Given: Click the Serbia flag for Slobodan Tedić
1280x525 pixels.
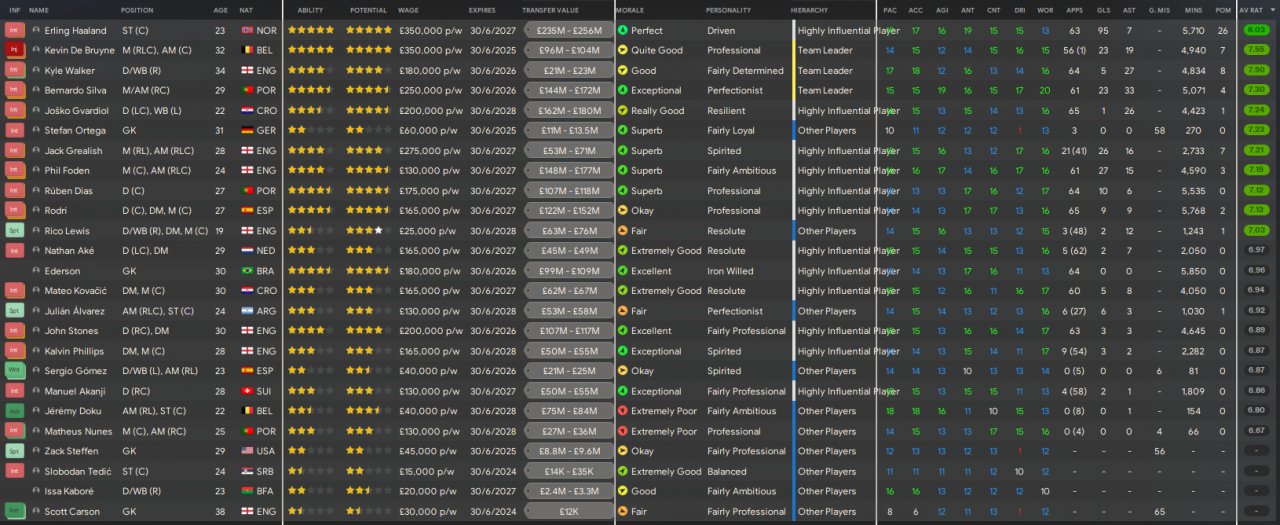Looking at the screenshot, I should [x=247, y=471].
